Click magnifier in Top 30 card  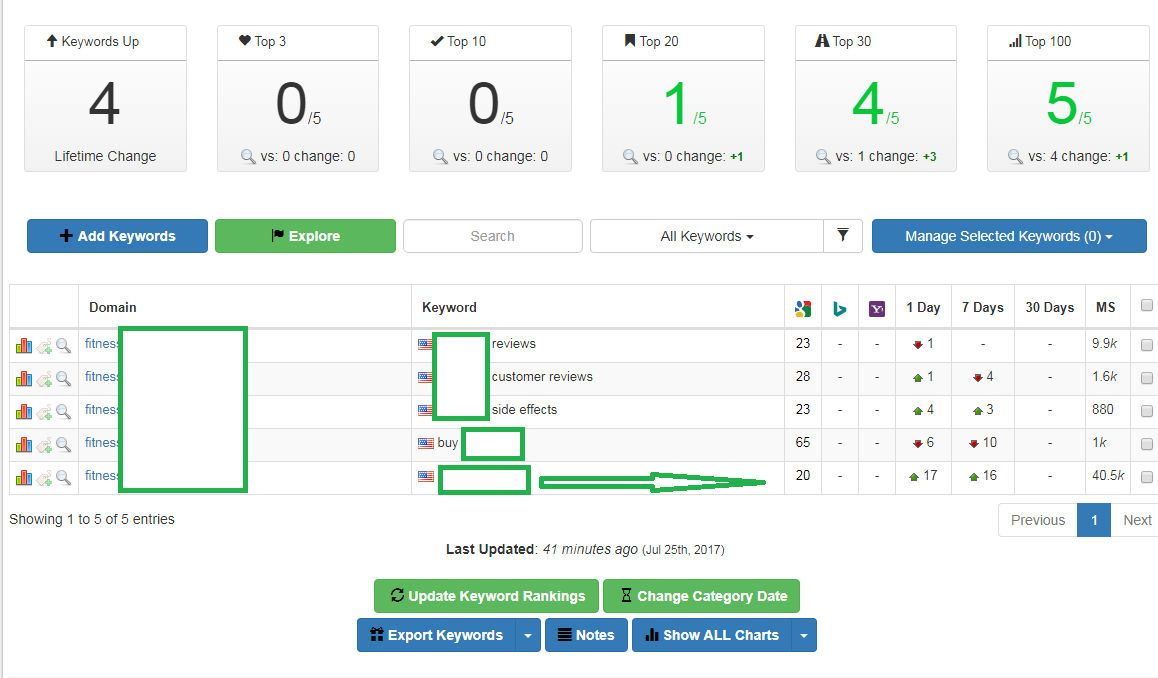pyautogui.click(x=823, y=156)
